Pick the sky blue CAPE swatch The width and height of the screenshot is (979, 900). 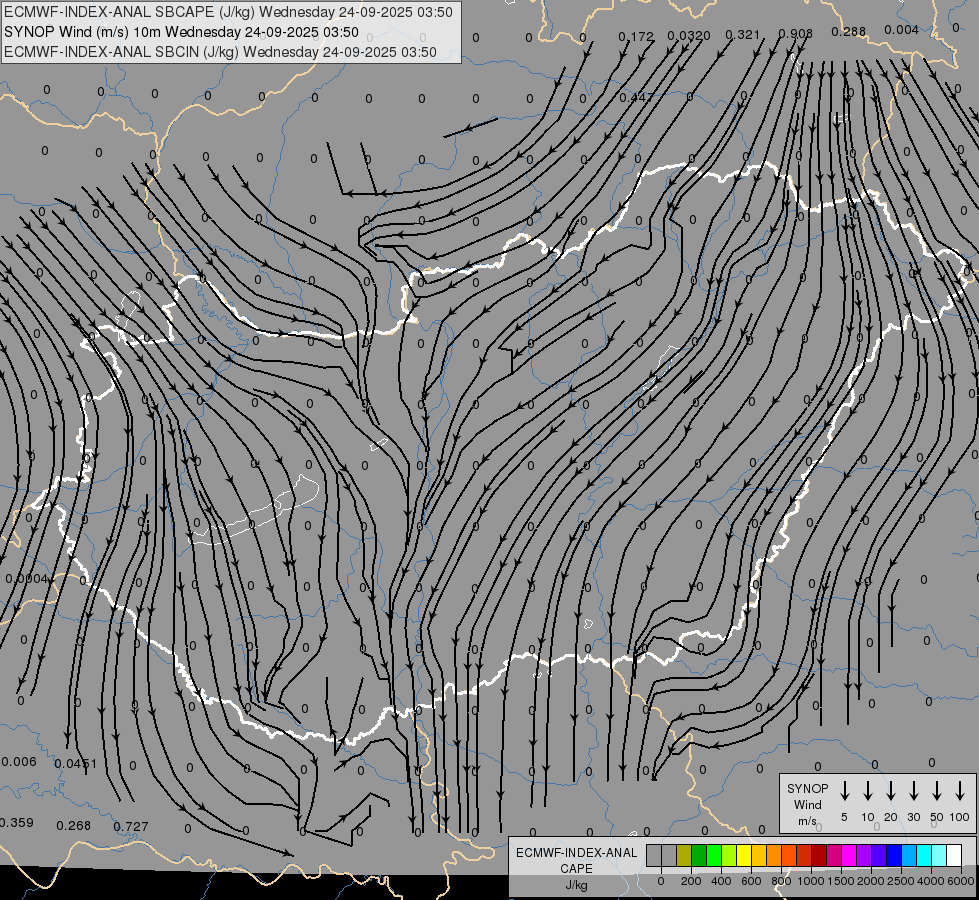click(x=909, y=855)
